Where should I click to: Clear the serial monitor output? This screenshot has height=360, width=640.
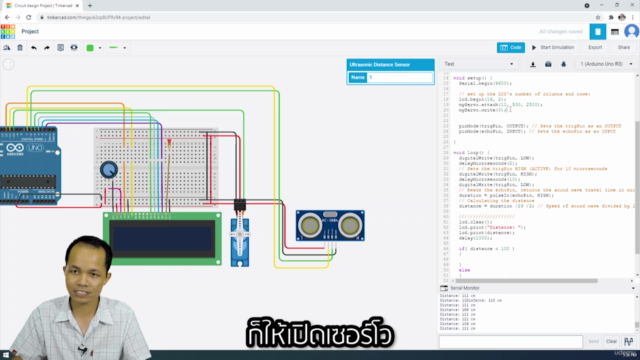pyautogui.click(x=611, y=341)
